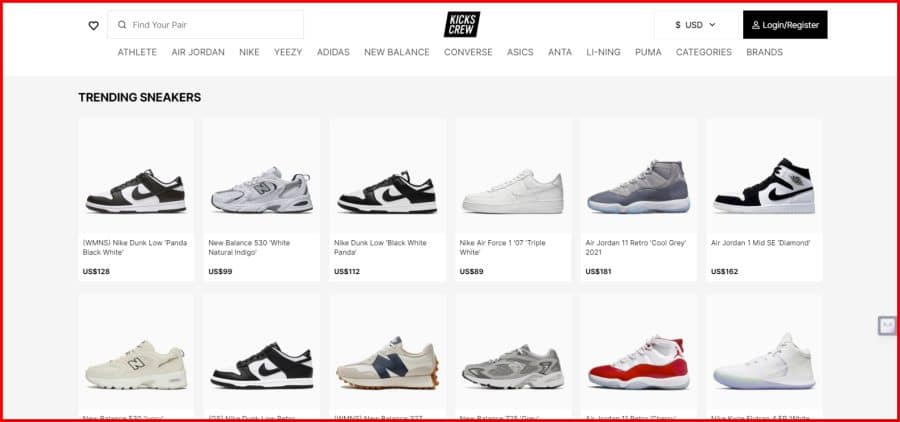This screenshot has height=422, width=900.
Task: Open the Yeezy nav item
Action: [288, 52]
